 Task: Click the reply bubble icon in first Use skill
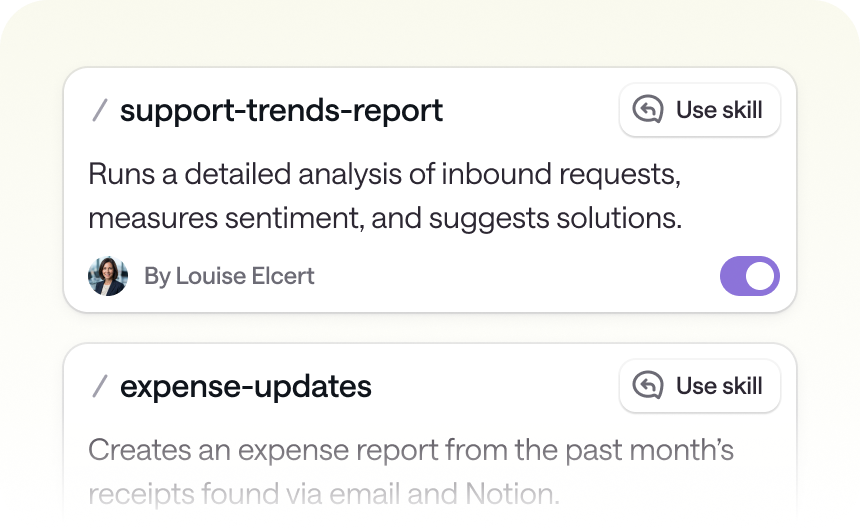point(648,109)
